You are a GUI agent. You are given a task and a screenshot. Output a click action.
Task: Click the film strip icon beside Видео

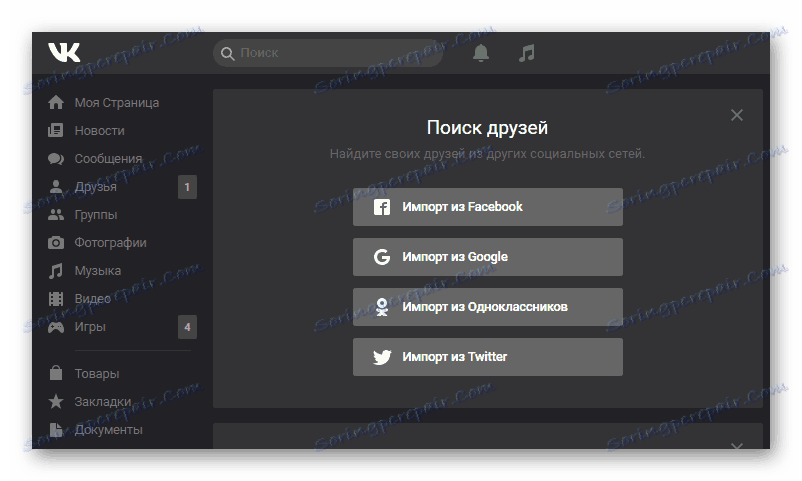point(56,298)
